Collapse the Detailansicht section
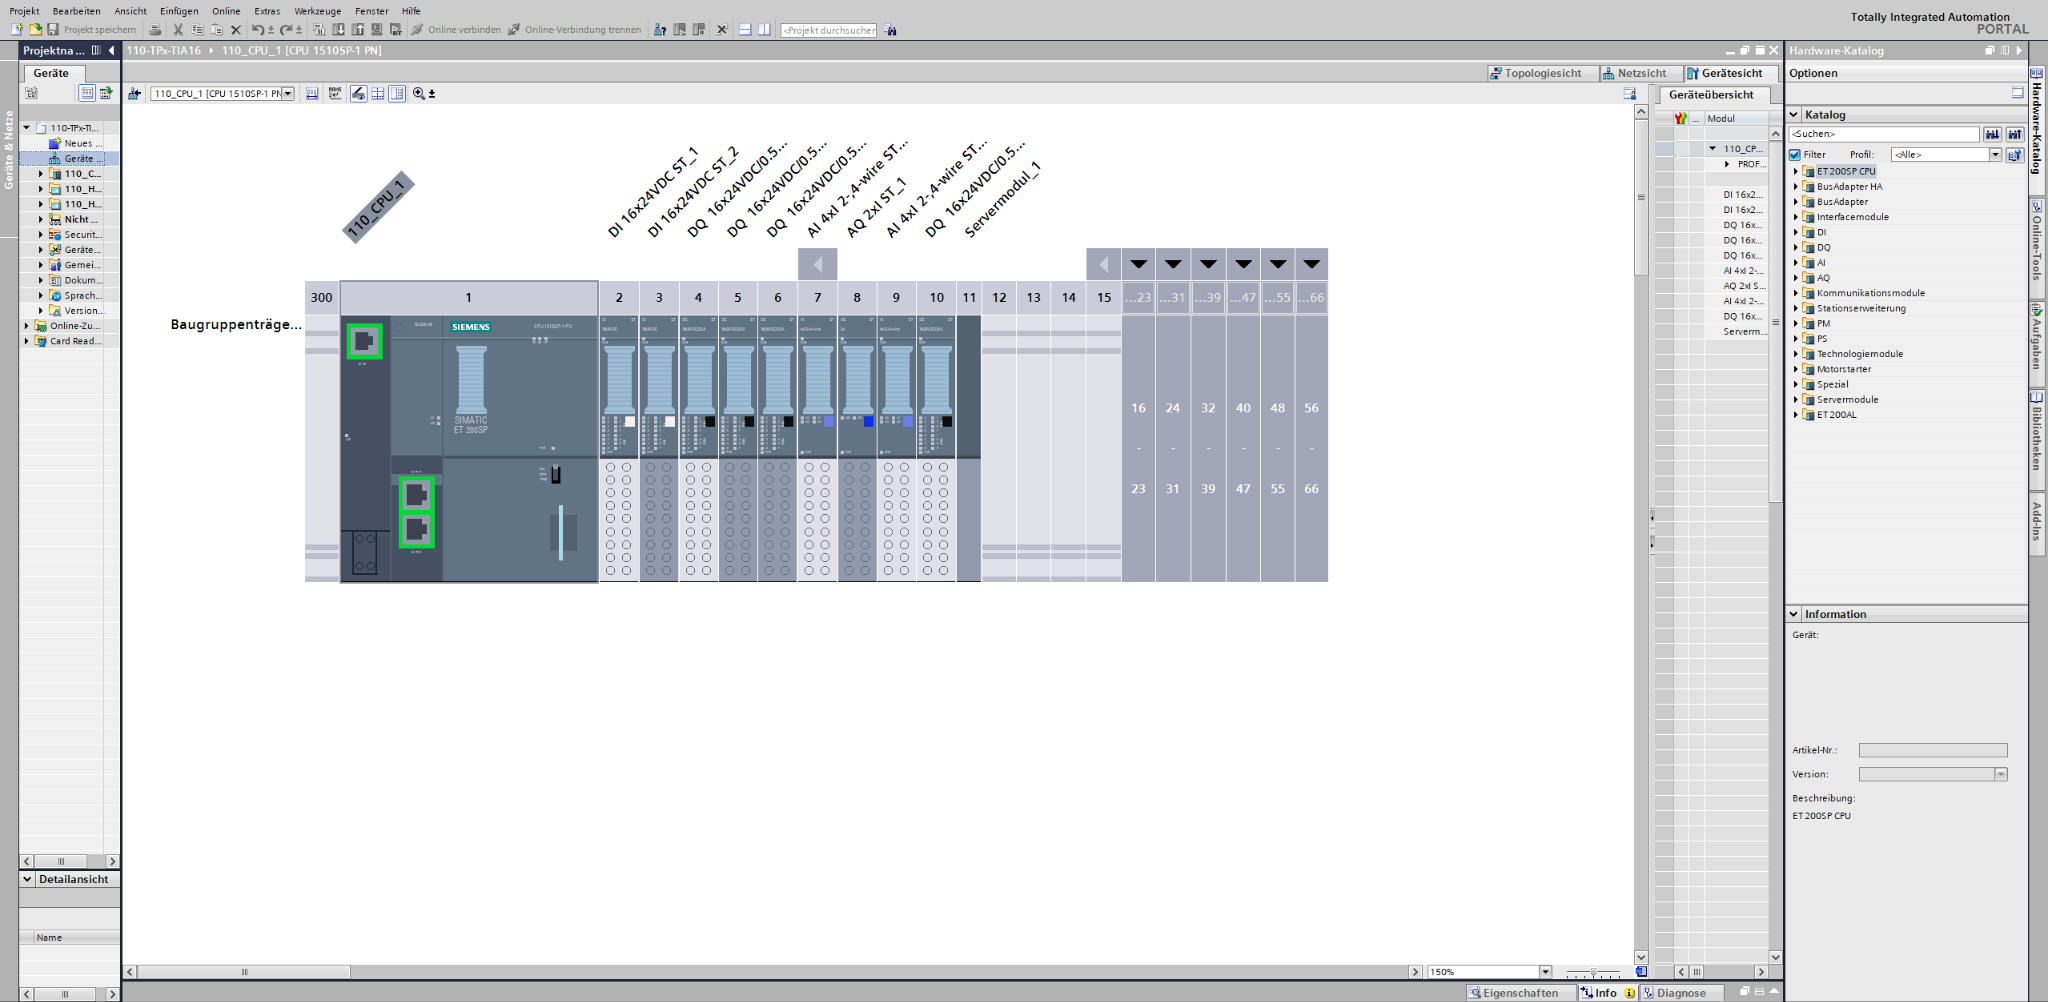Screen dimensions: 2048x1002 pos(27,879)
